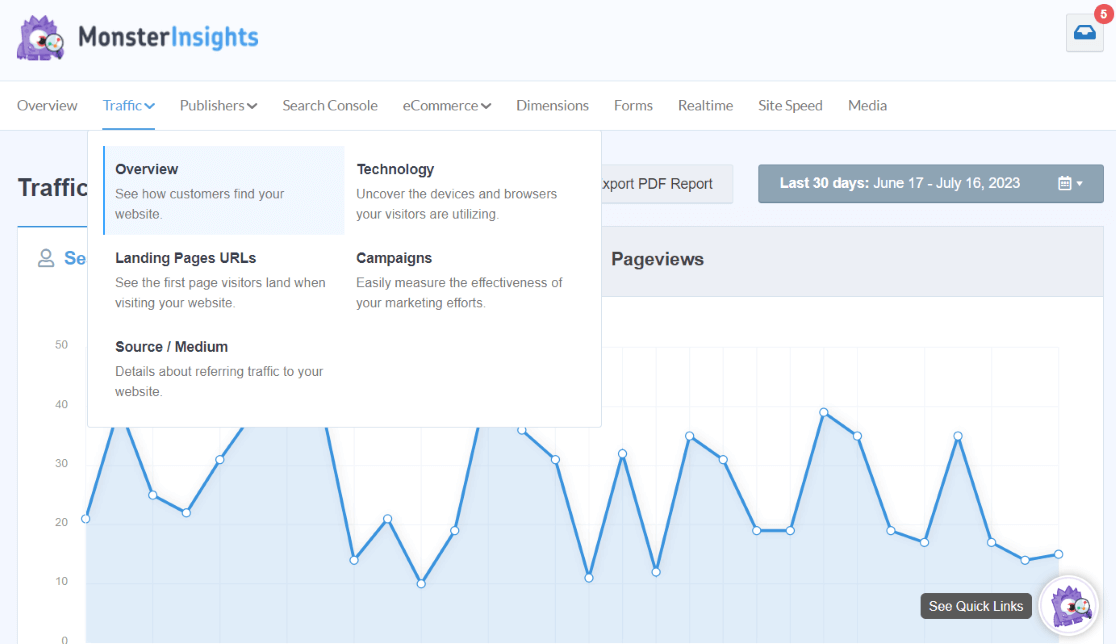Select Overview in the Traffic dropdown
1116x644 pixels.
pos(223,190)
